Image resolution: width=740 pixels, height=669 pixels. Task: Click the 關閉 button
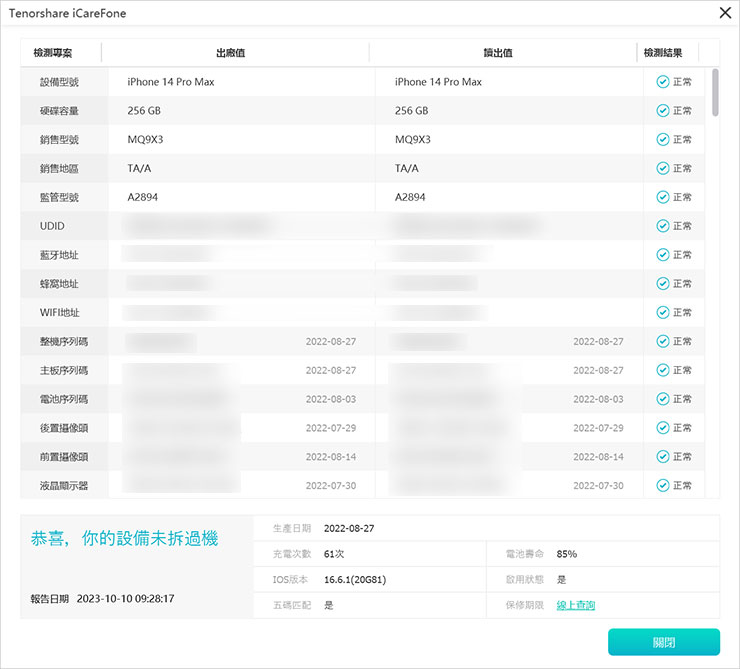pos(664,642)
